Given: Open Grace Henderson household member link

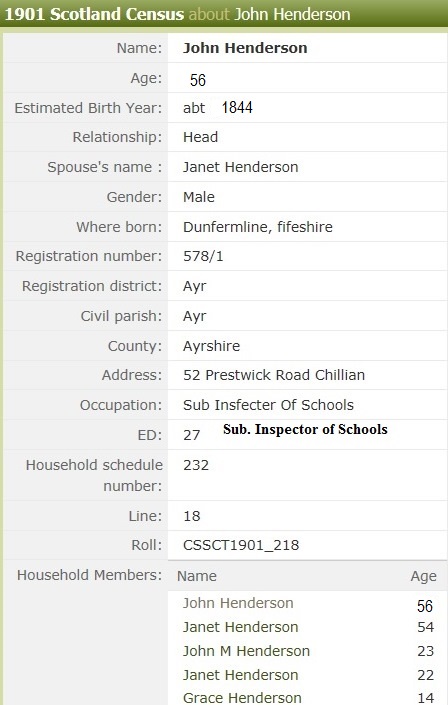Looking at the screenshot, I should click(x=242, y=697).
